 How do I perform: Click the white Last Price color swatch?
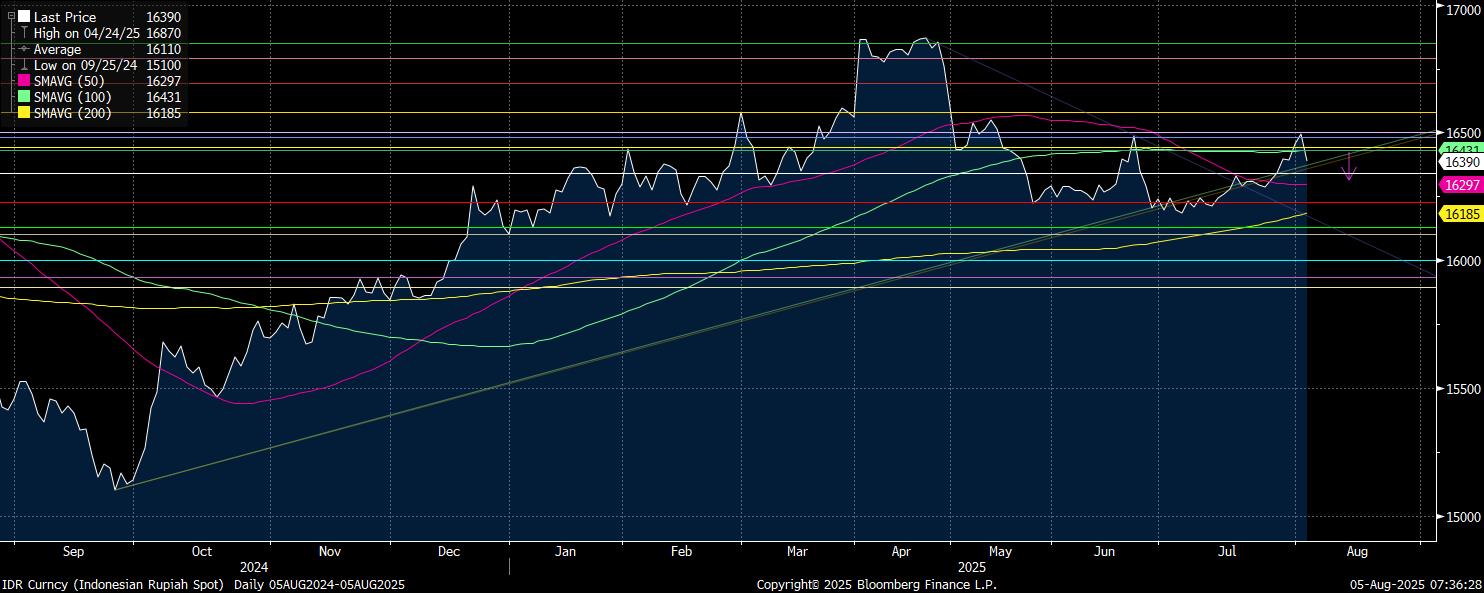24,18
